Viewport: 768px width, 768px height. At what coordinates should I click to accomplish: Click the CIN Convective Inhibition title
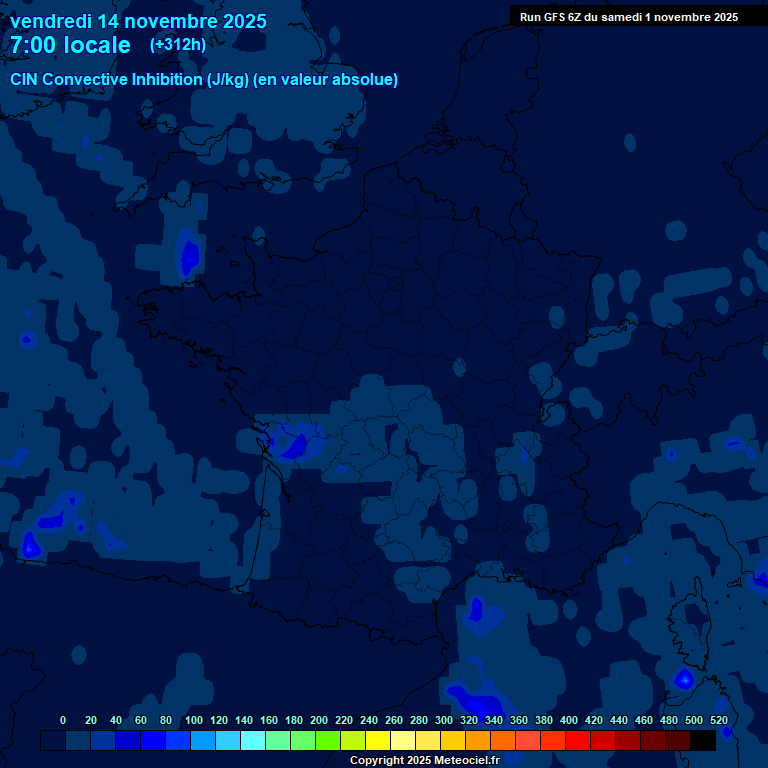pos(204,79)
